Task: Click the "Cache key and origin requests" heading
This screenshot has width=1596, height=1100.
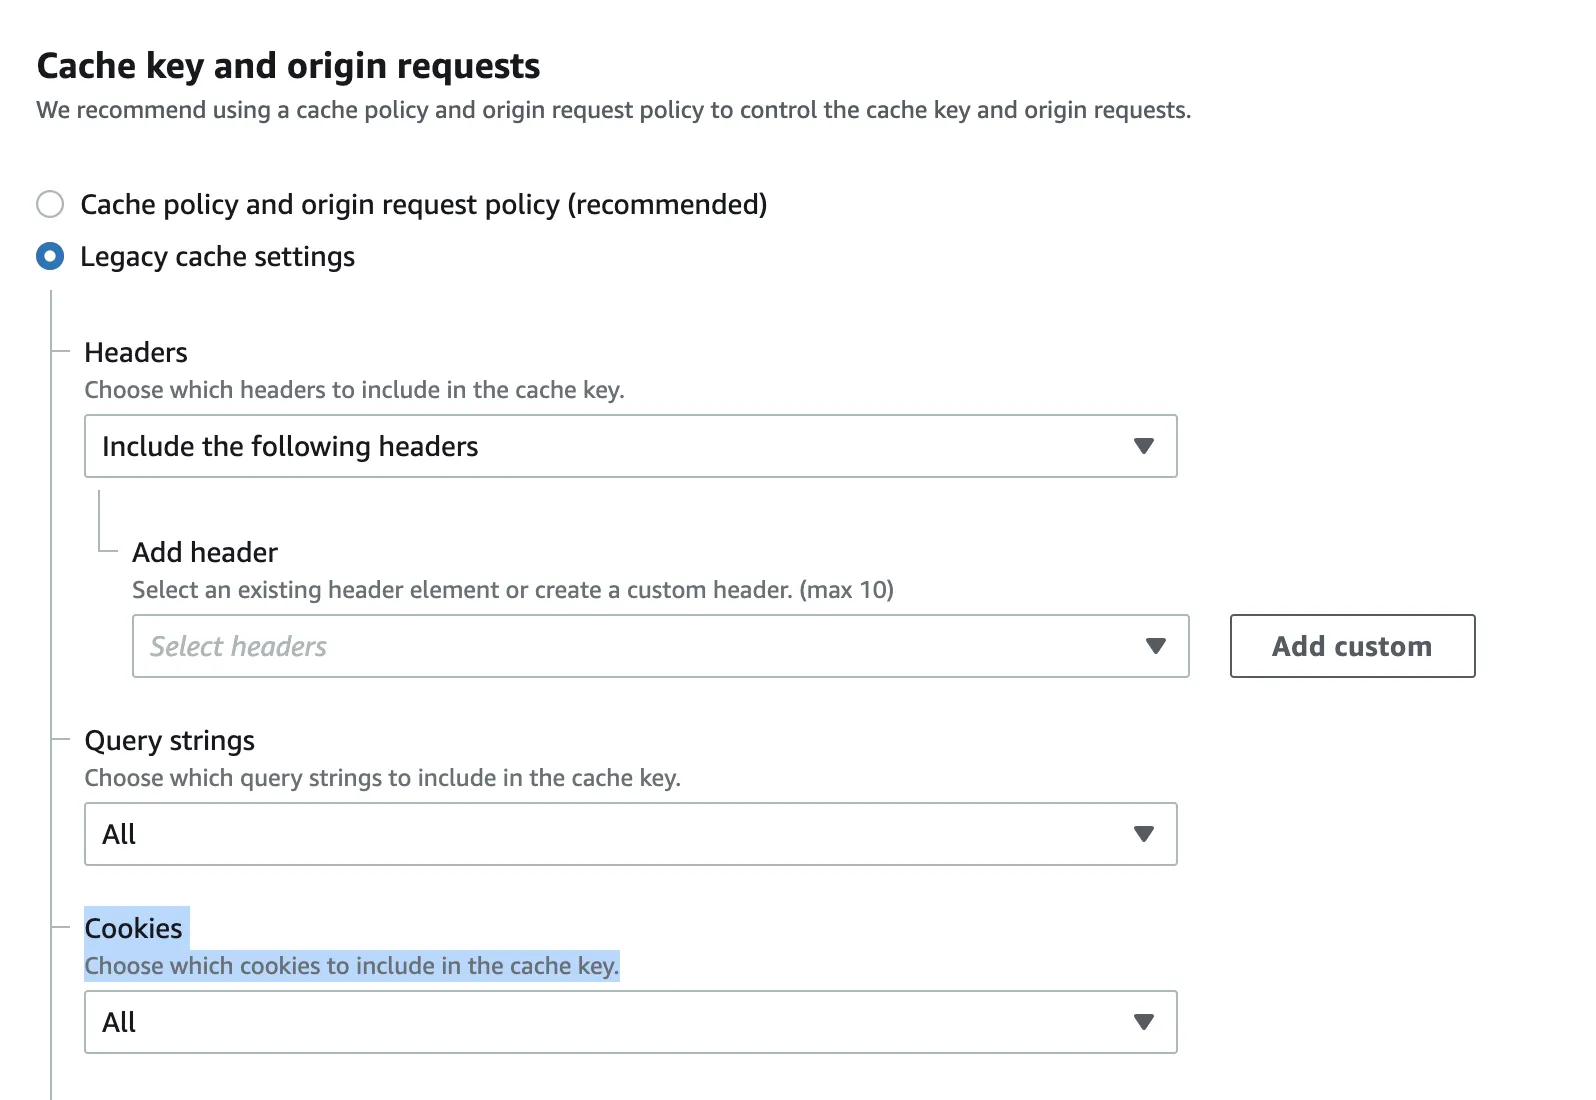Action: click(x=288, y=66)
